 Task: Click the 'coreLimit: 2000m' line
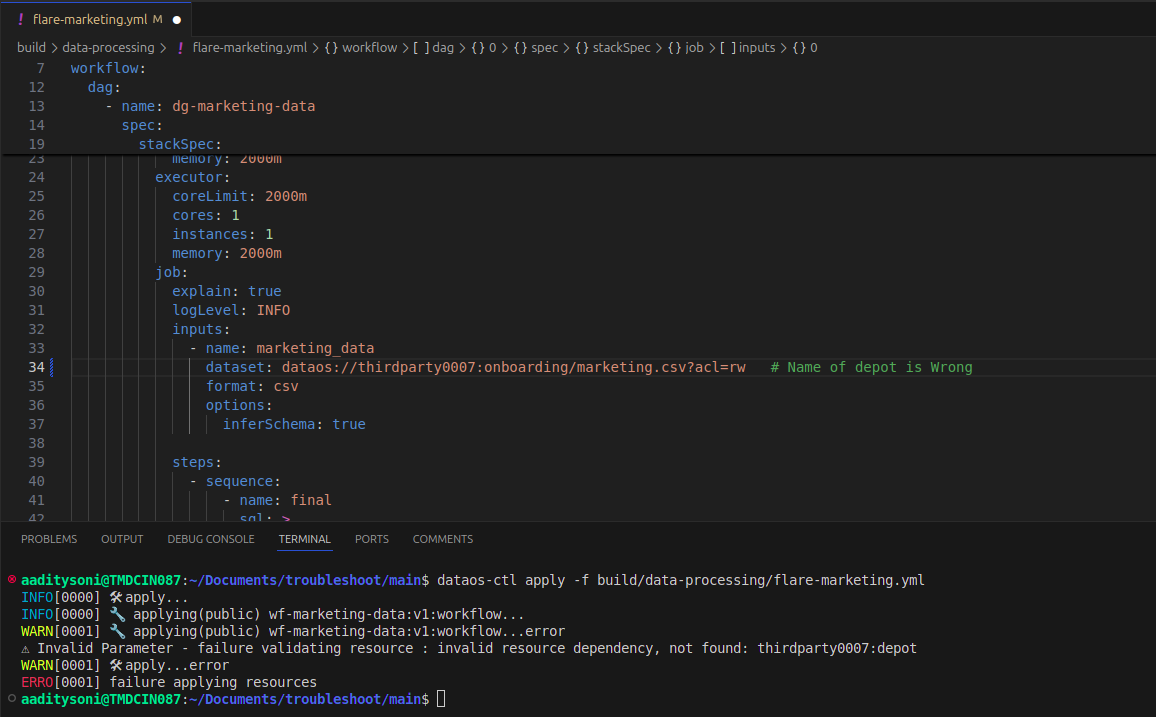pyautogui.click(x=240, y=197)
